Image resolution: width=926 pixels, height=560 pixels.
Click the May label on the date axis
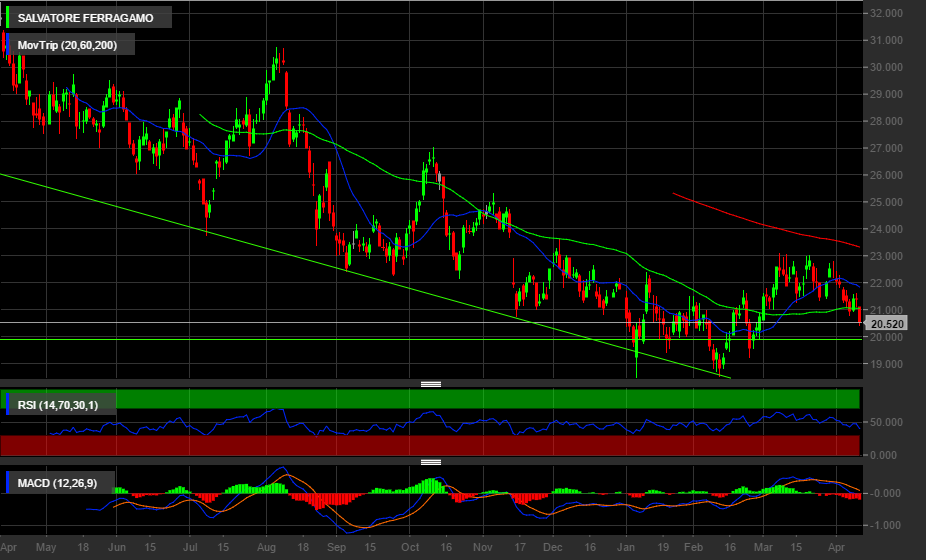click(x=46, y=549)
